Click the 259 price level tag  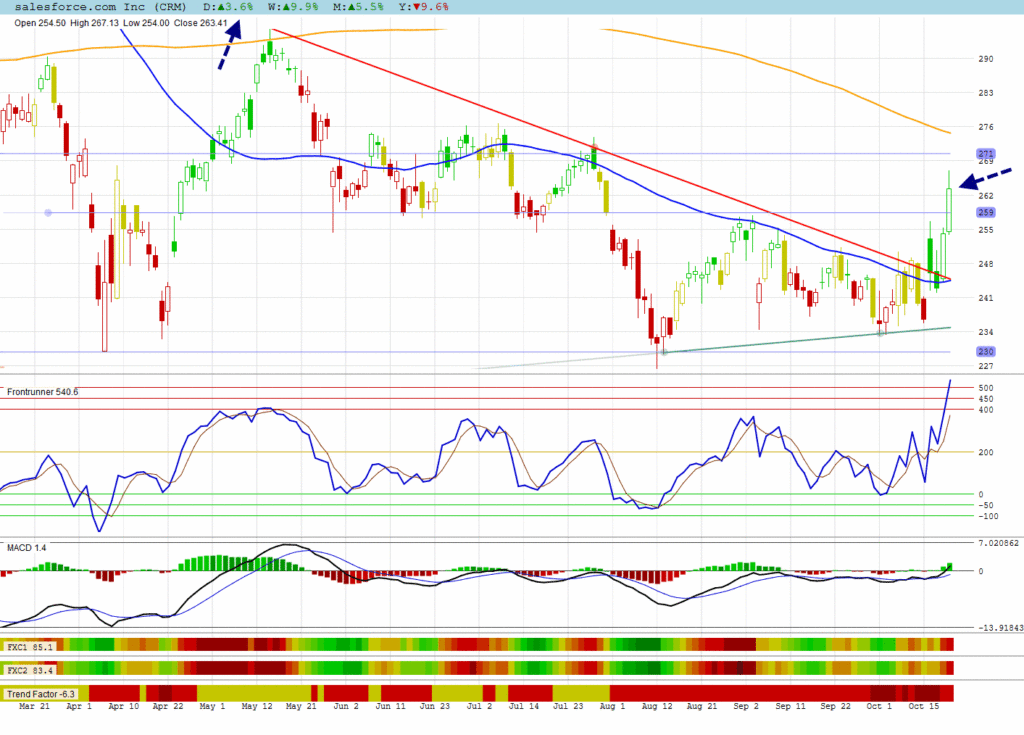[985, 212]
